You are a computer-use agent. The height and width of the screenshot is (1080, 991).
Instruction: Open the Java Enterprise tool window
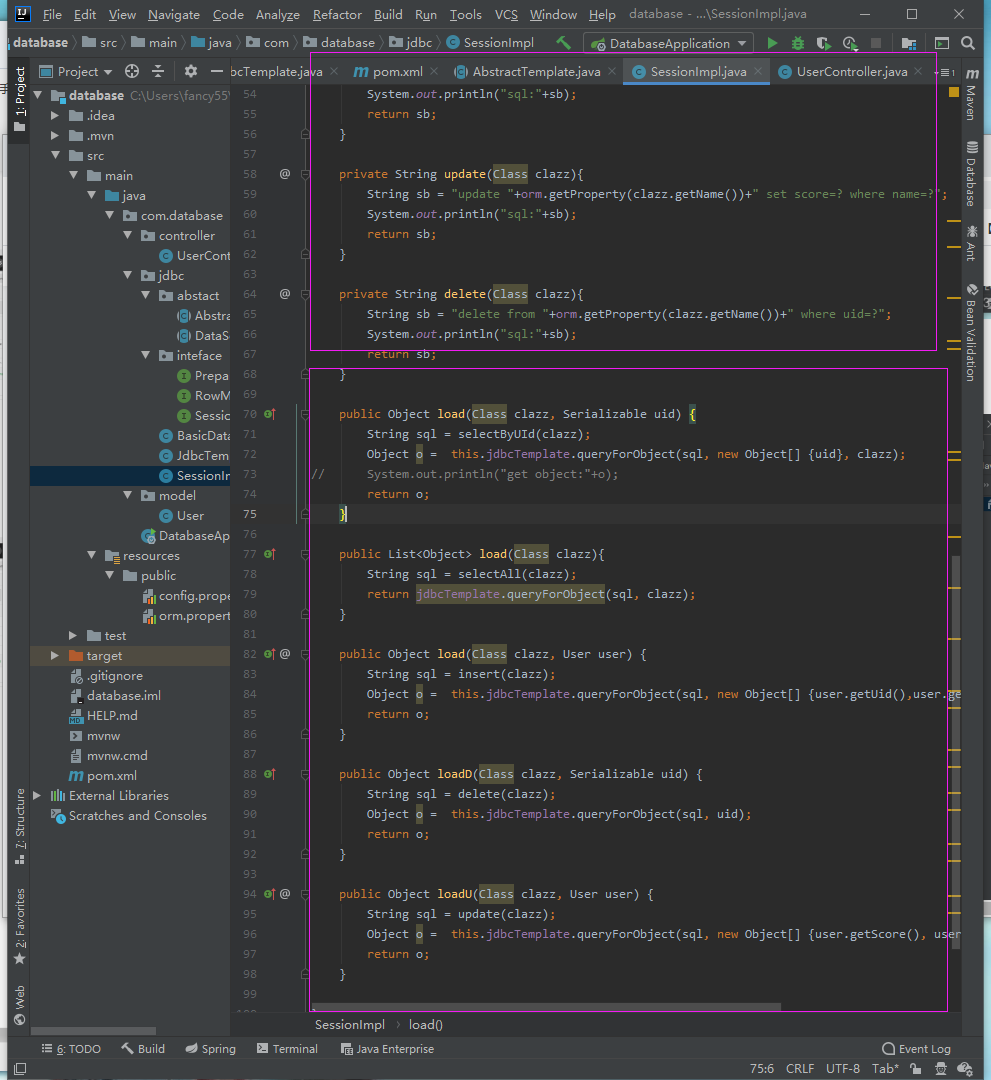[x=388, y=1049]
